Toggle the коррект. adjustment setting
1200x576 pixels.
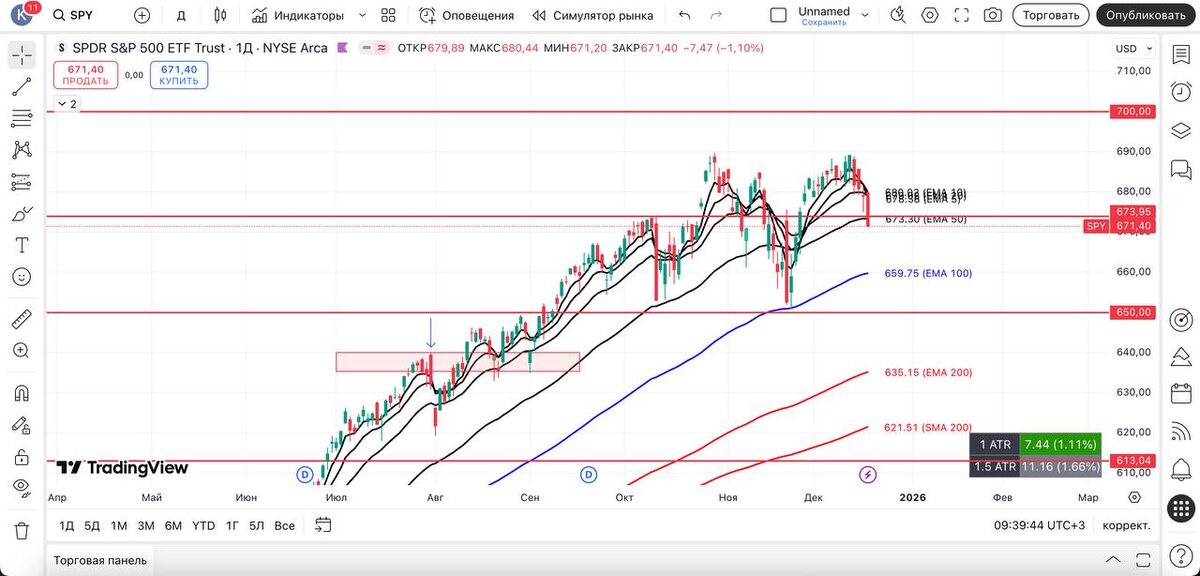pos(1126,525)
